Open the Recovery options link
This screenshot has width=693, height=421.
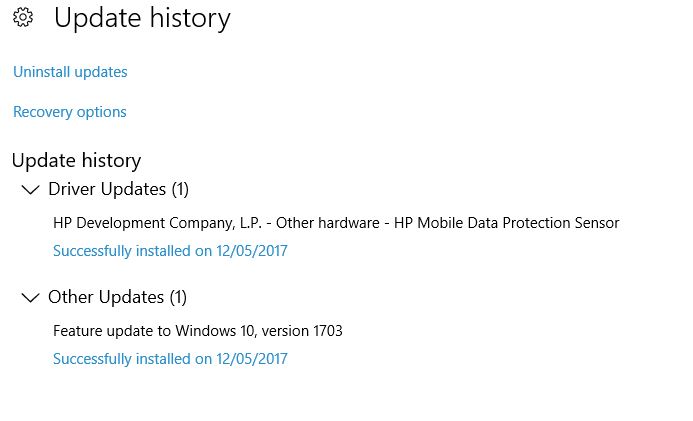pos(70,112)
